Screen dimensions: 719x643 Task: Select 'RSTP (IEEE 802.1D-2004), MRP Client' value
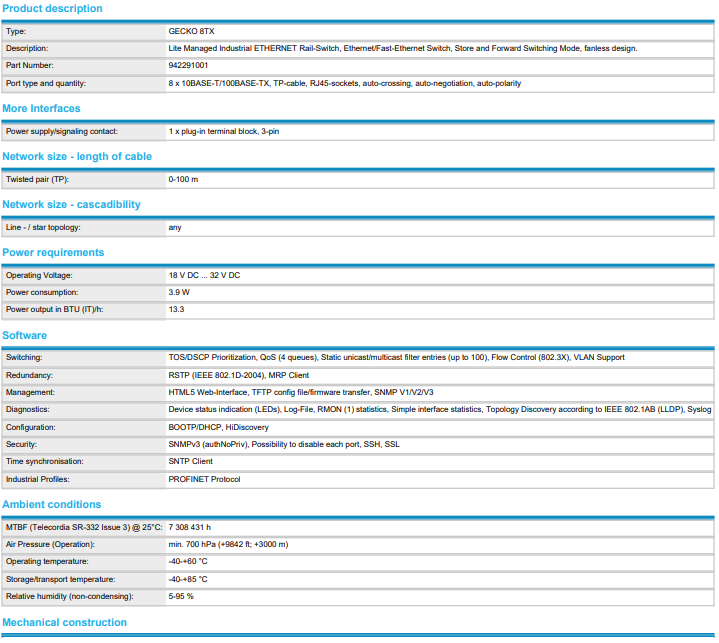(x=239, y=376)
